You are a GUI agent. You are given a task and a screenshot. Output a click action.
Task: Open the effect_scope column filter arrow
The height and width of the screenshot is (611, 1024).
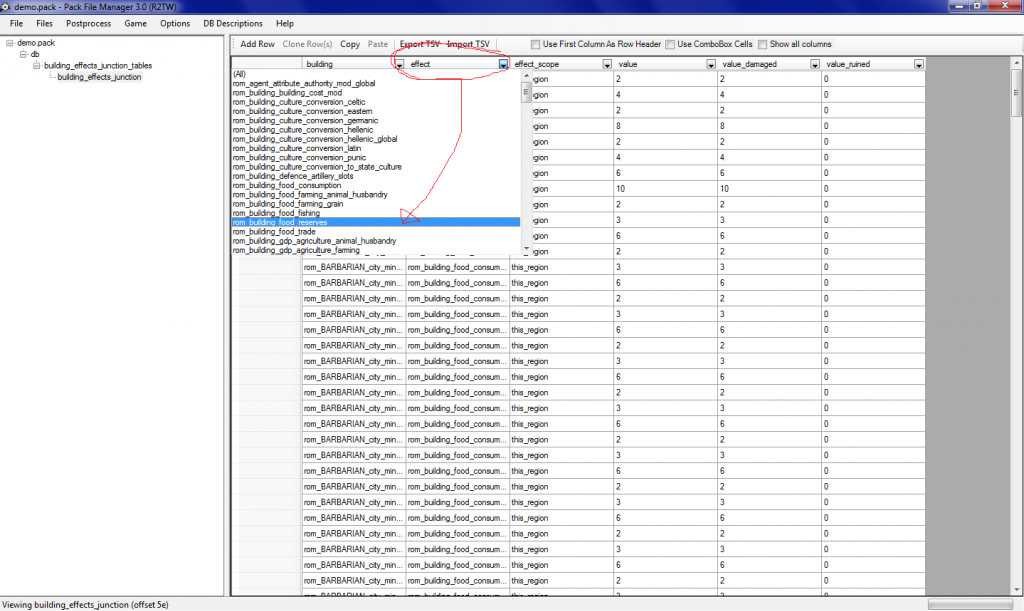pyautogui.click(x=607, y=64)
